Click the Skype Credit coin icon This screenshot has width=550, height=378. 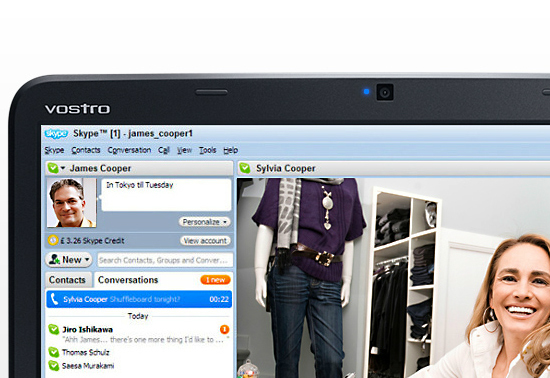53,240
